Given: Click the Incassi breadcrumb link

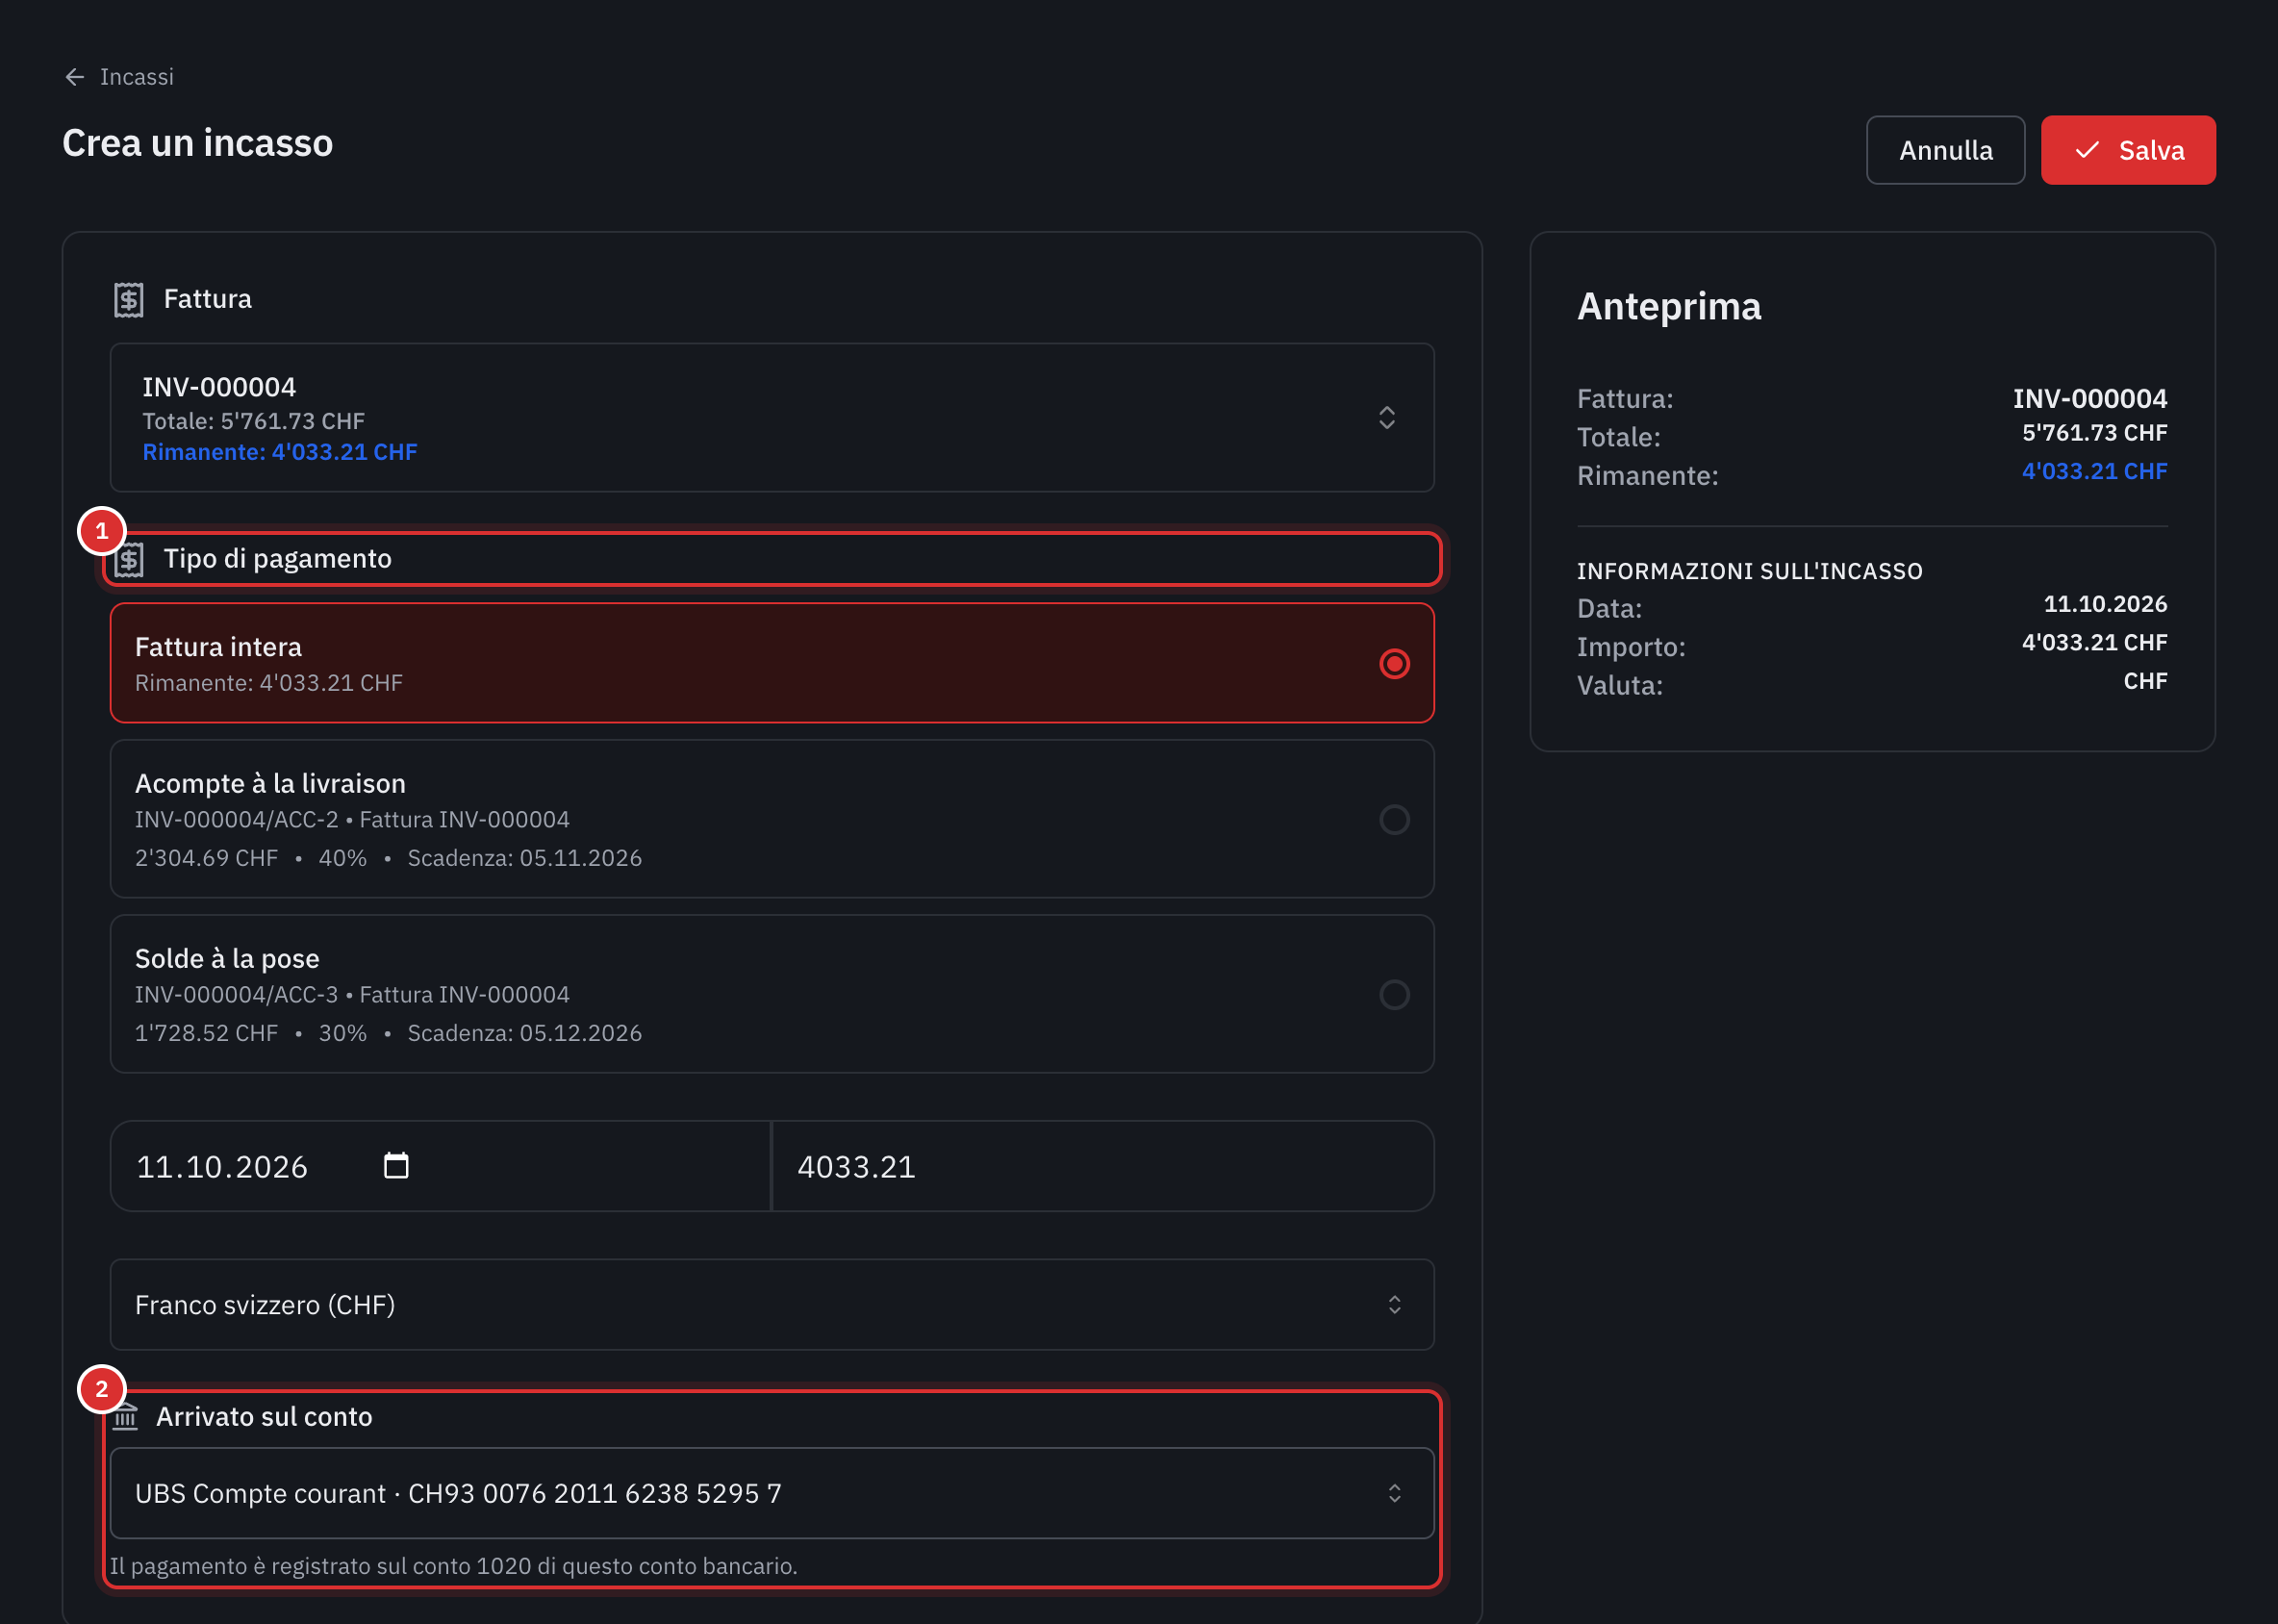Looking at the screenshot, I should (x=137, y=77).
